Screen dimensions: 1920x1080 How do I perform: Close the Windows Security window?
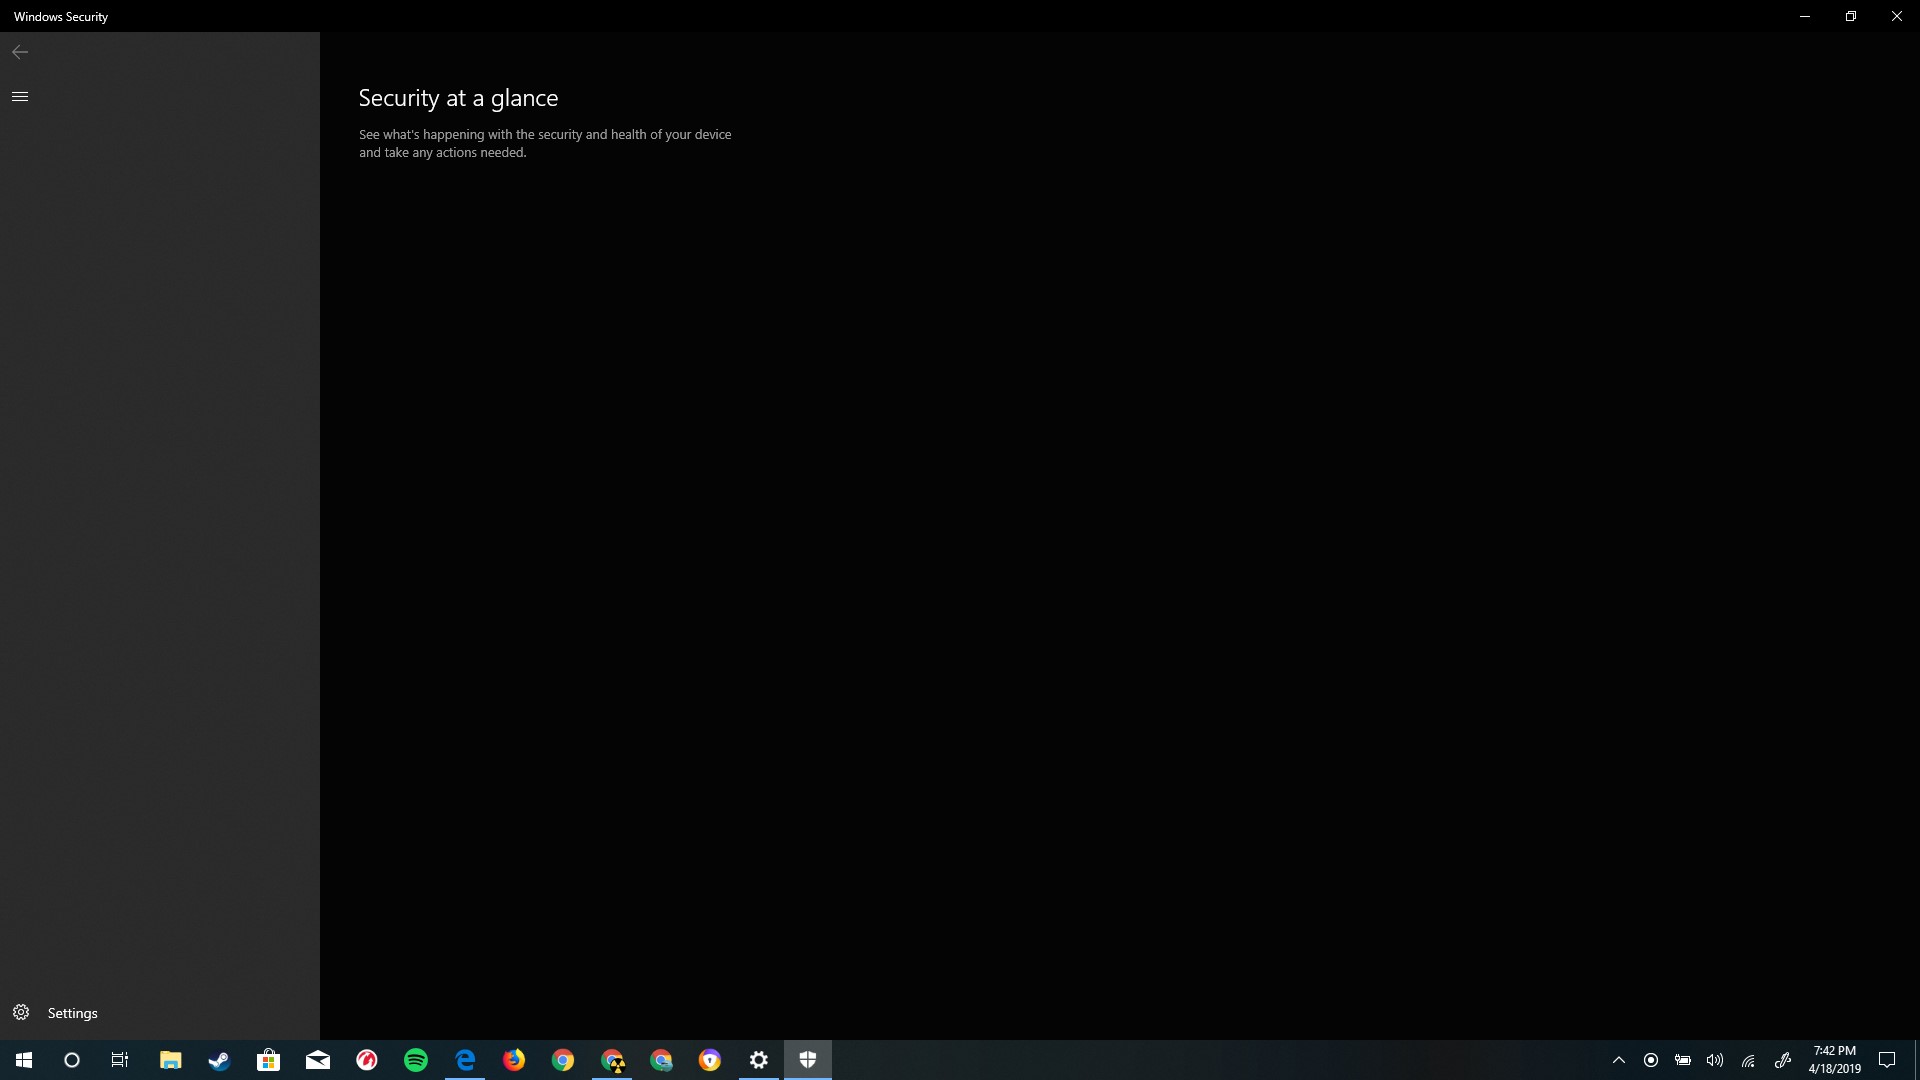coord(1897,16)
